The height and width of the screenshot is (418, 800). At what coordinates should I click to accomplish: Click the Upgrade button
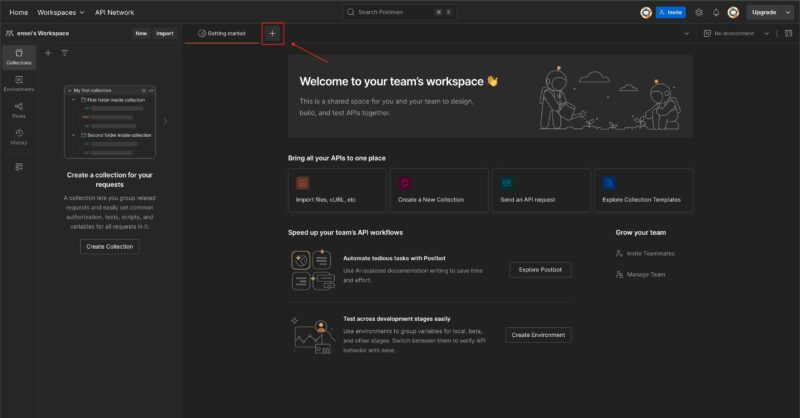pyautogui.click(x=764, y=12)
